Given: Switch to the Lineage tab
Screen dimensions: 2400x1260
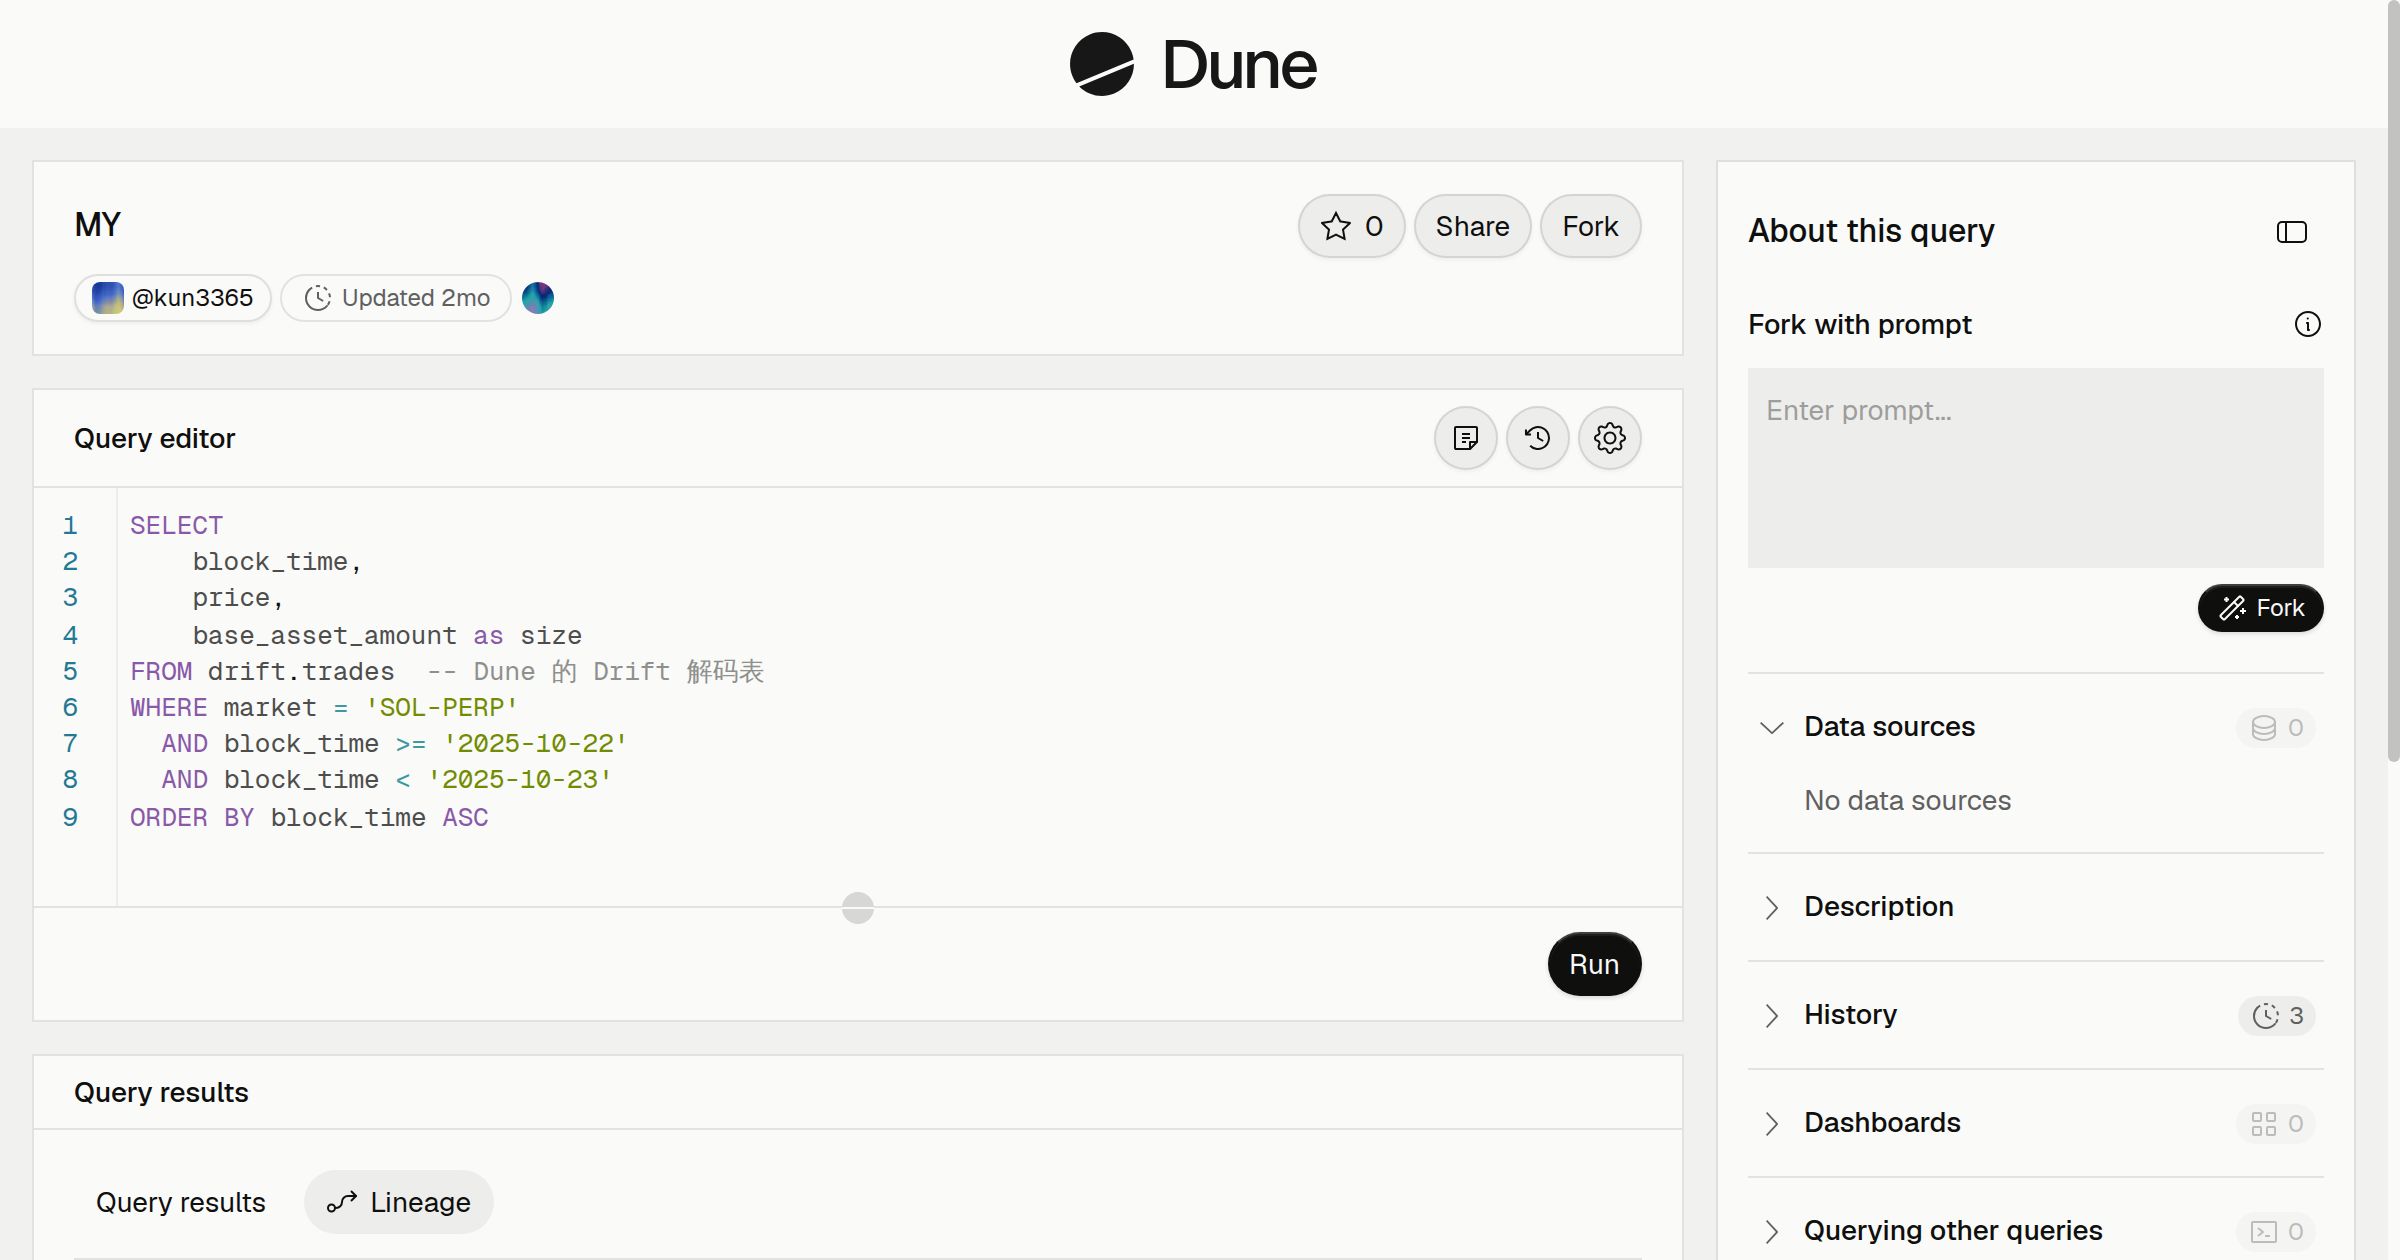Looking at the screenshot, I should (399, 1202).
